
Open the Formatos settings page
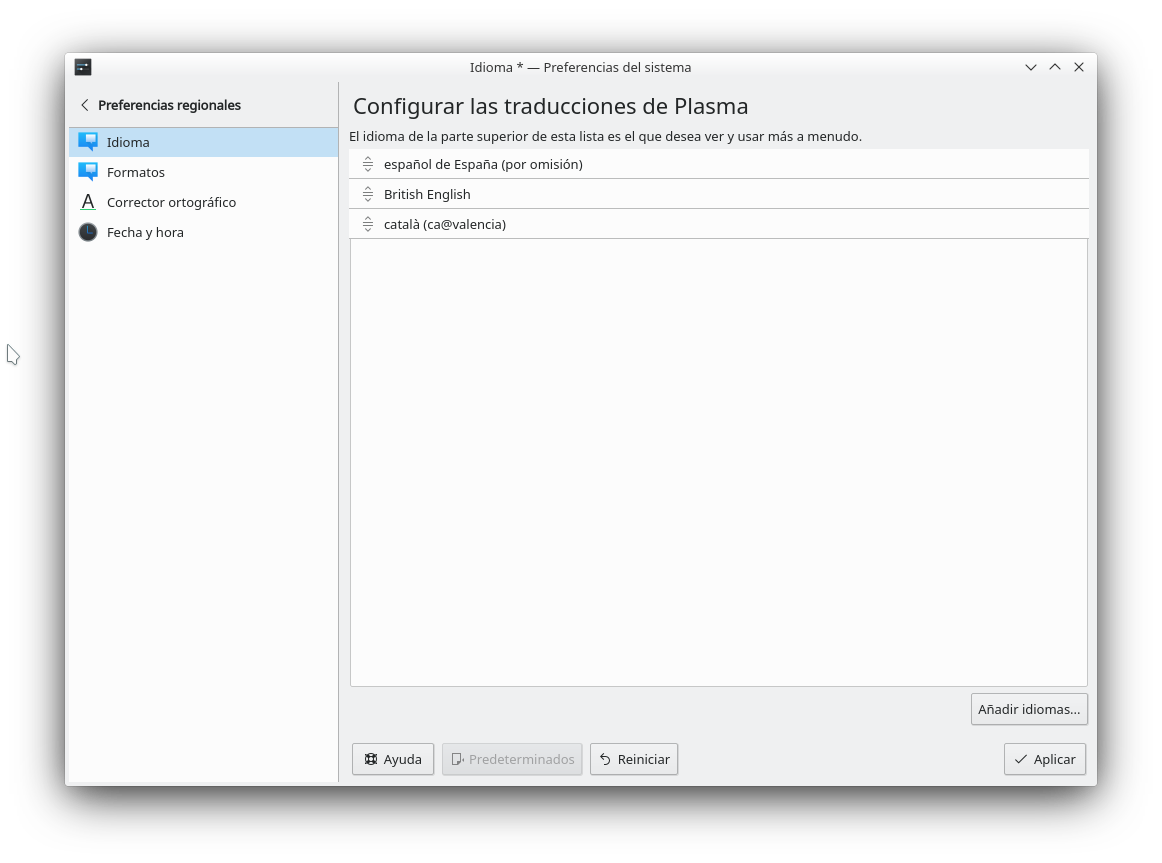[x=135, y=172]
